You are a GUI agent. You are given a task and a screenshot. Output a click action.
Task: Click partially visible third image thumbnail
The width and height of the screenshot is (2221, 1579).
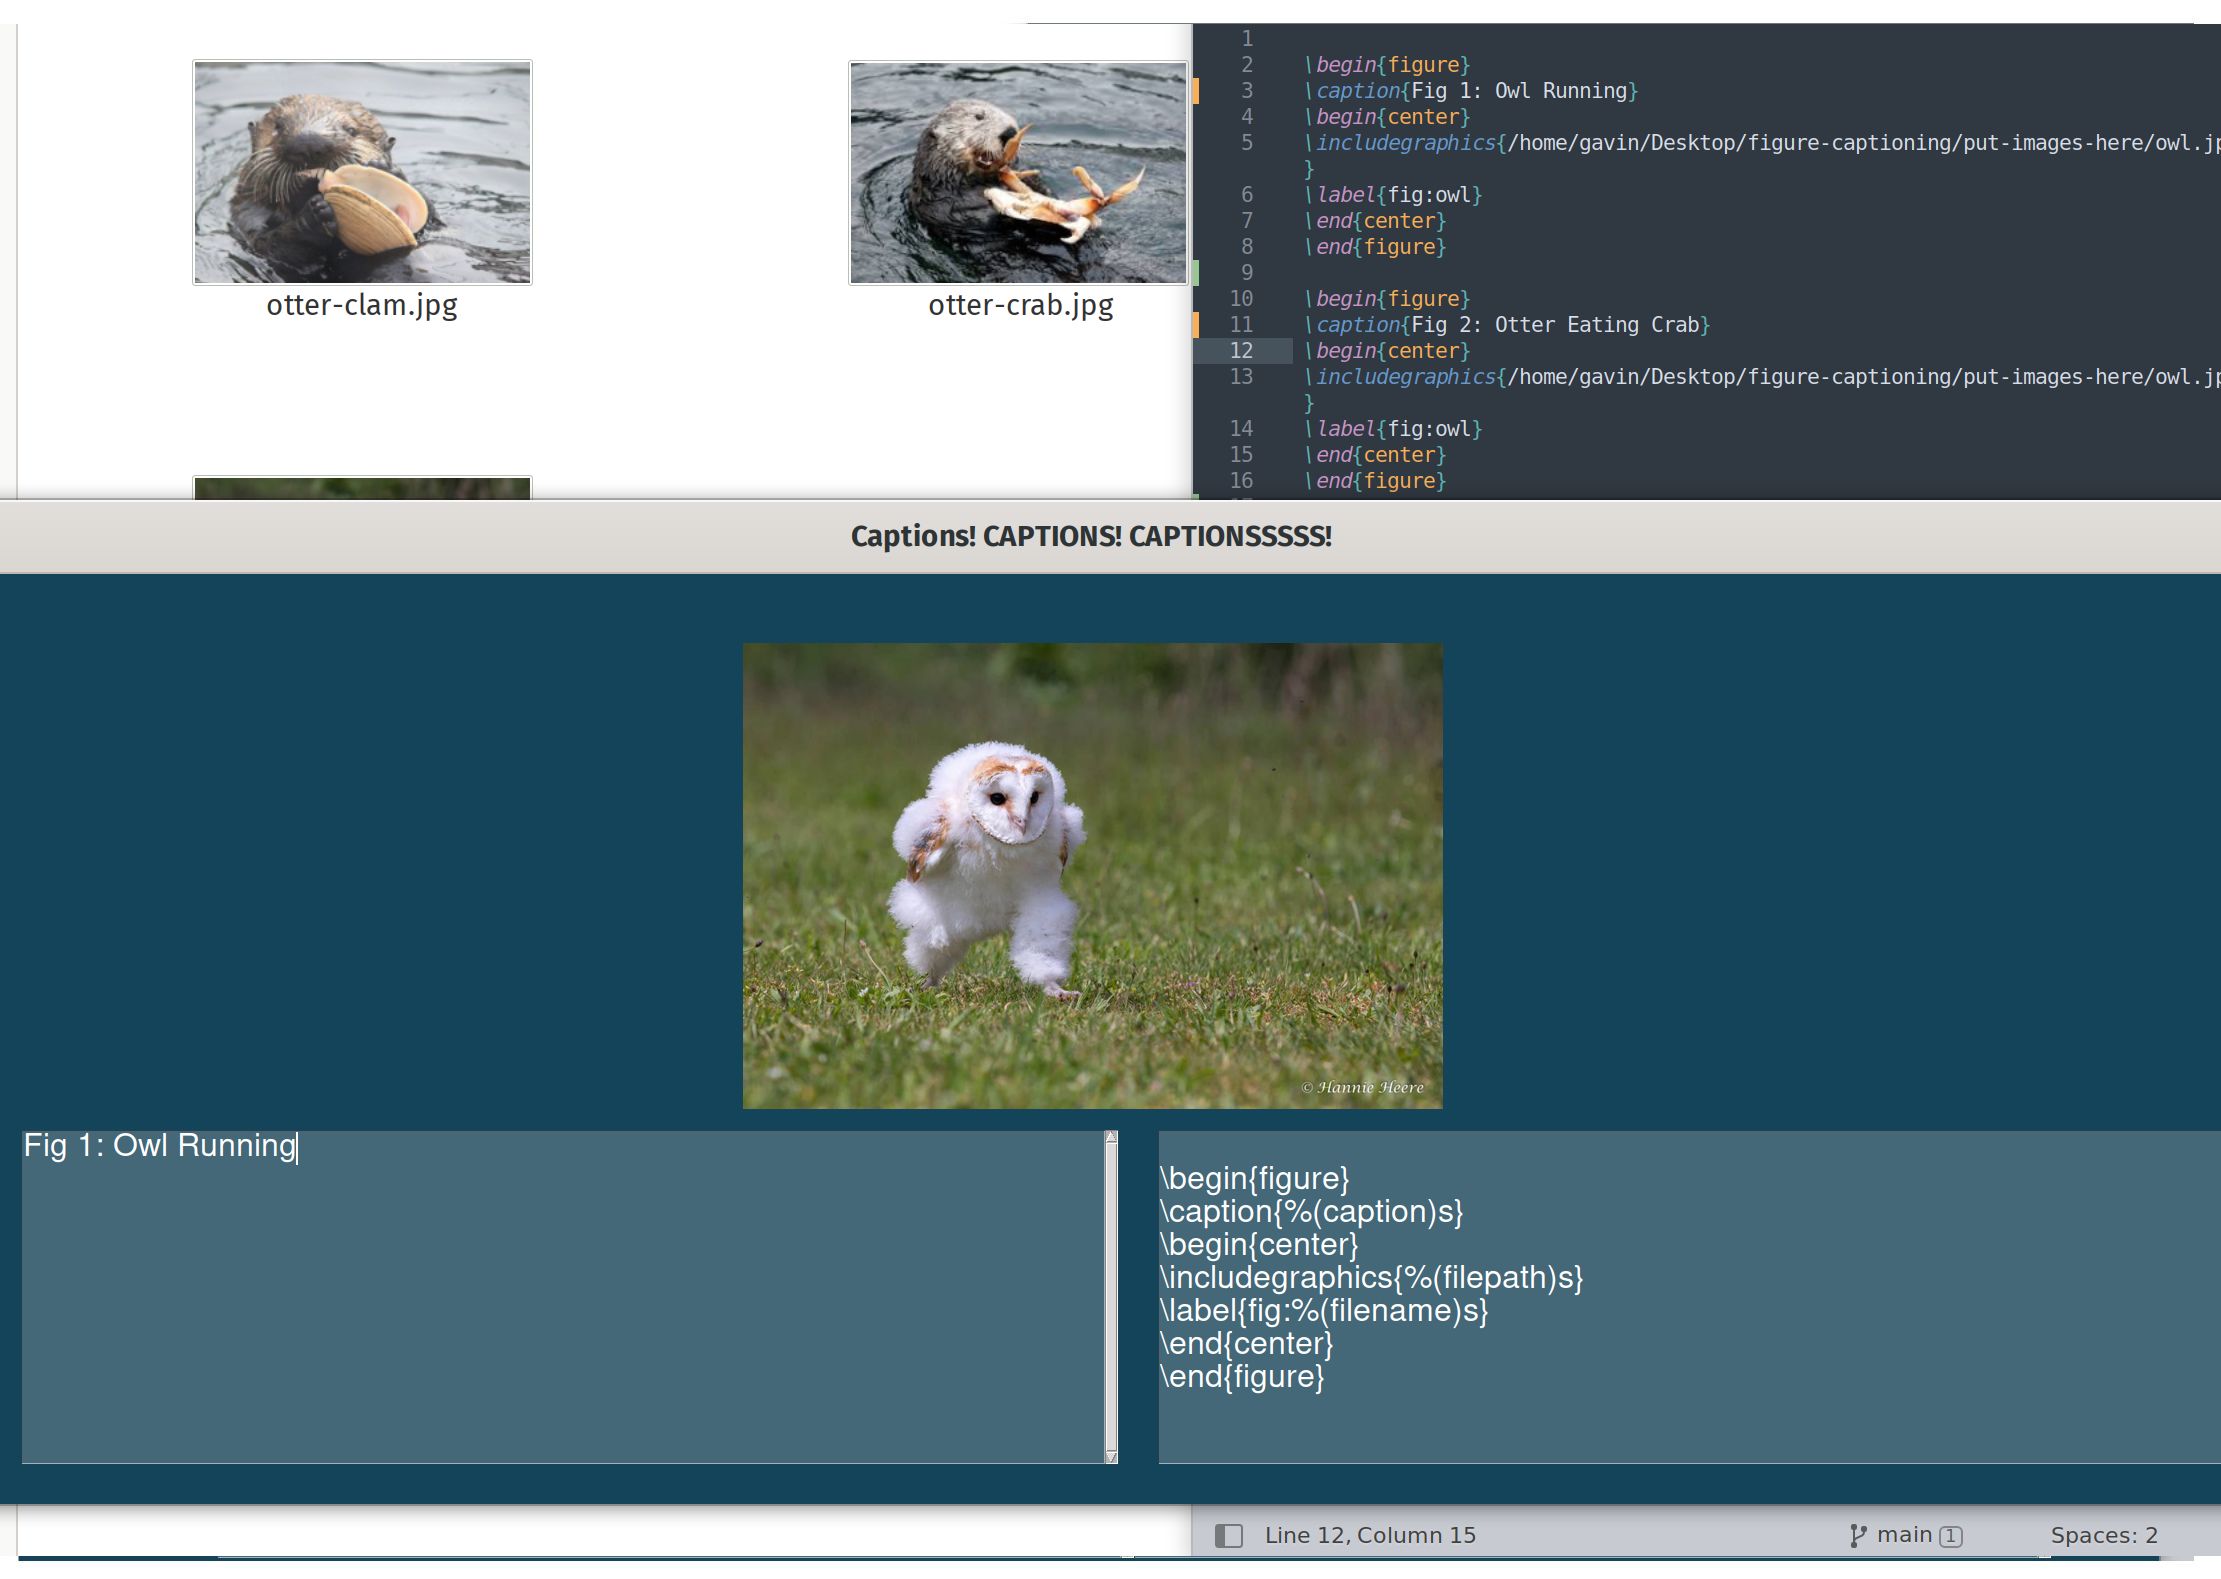(362, 488)
